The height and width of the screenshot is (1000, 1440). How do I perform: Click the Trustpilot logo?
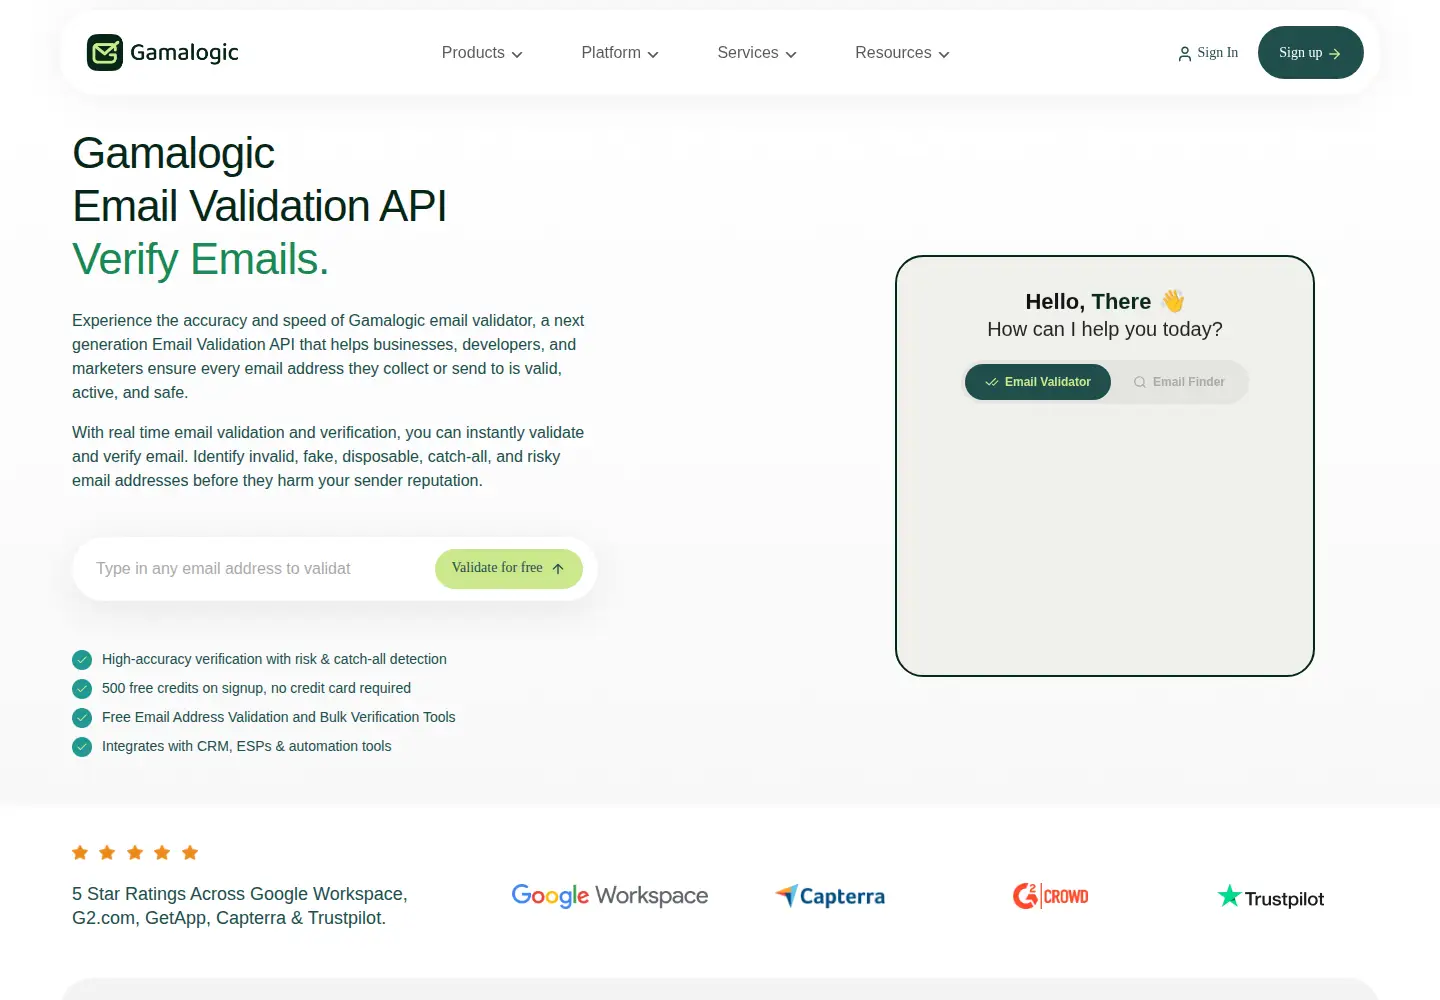1271,897
